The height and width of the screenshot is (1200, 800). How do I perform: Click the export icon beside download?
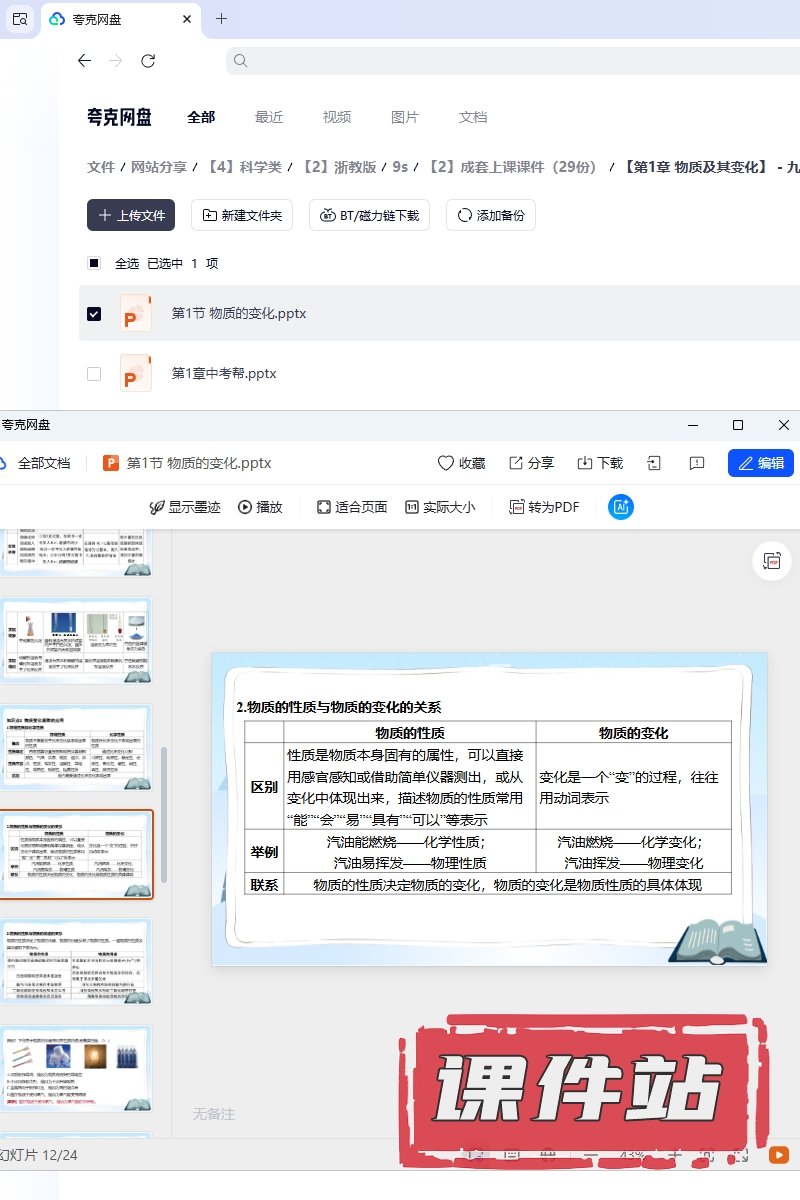tap(654, 463)
